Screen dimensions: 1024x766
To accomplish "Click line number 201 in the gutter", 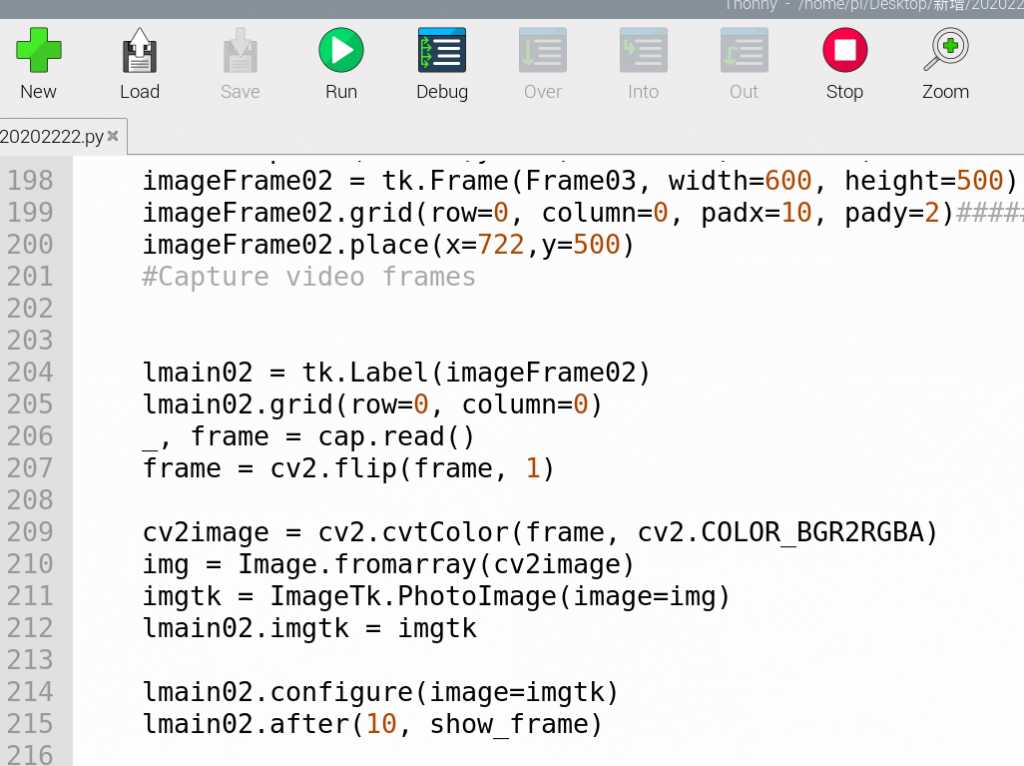I will click(x=30, y=277).
